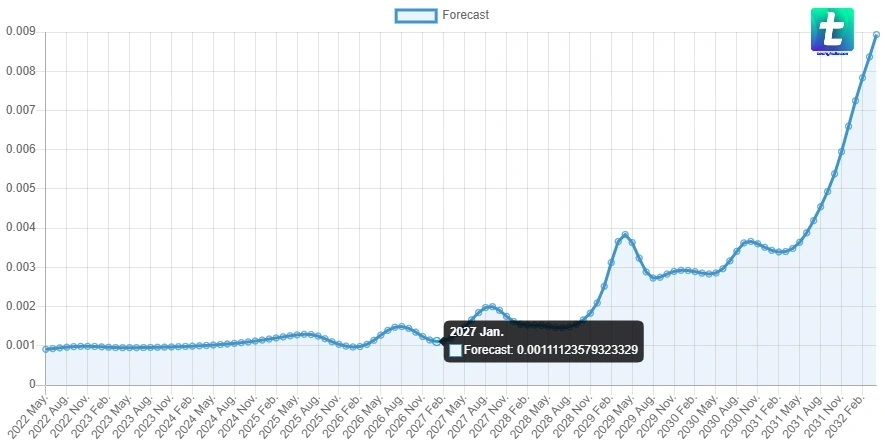Click the 0.003 y-axis label
885x442 pixels.
tap(20, 267)
